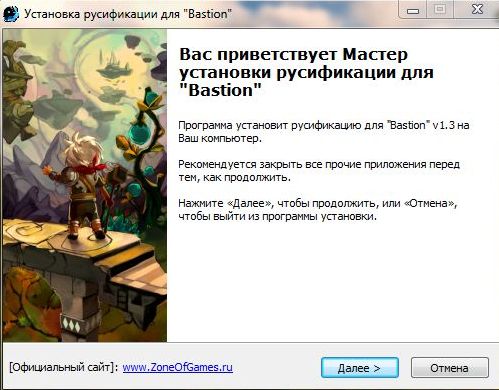Click the 'Рекомендуется закрыть все прочие приложения' text

(x=319, y=170)
